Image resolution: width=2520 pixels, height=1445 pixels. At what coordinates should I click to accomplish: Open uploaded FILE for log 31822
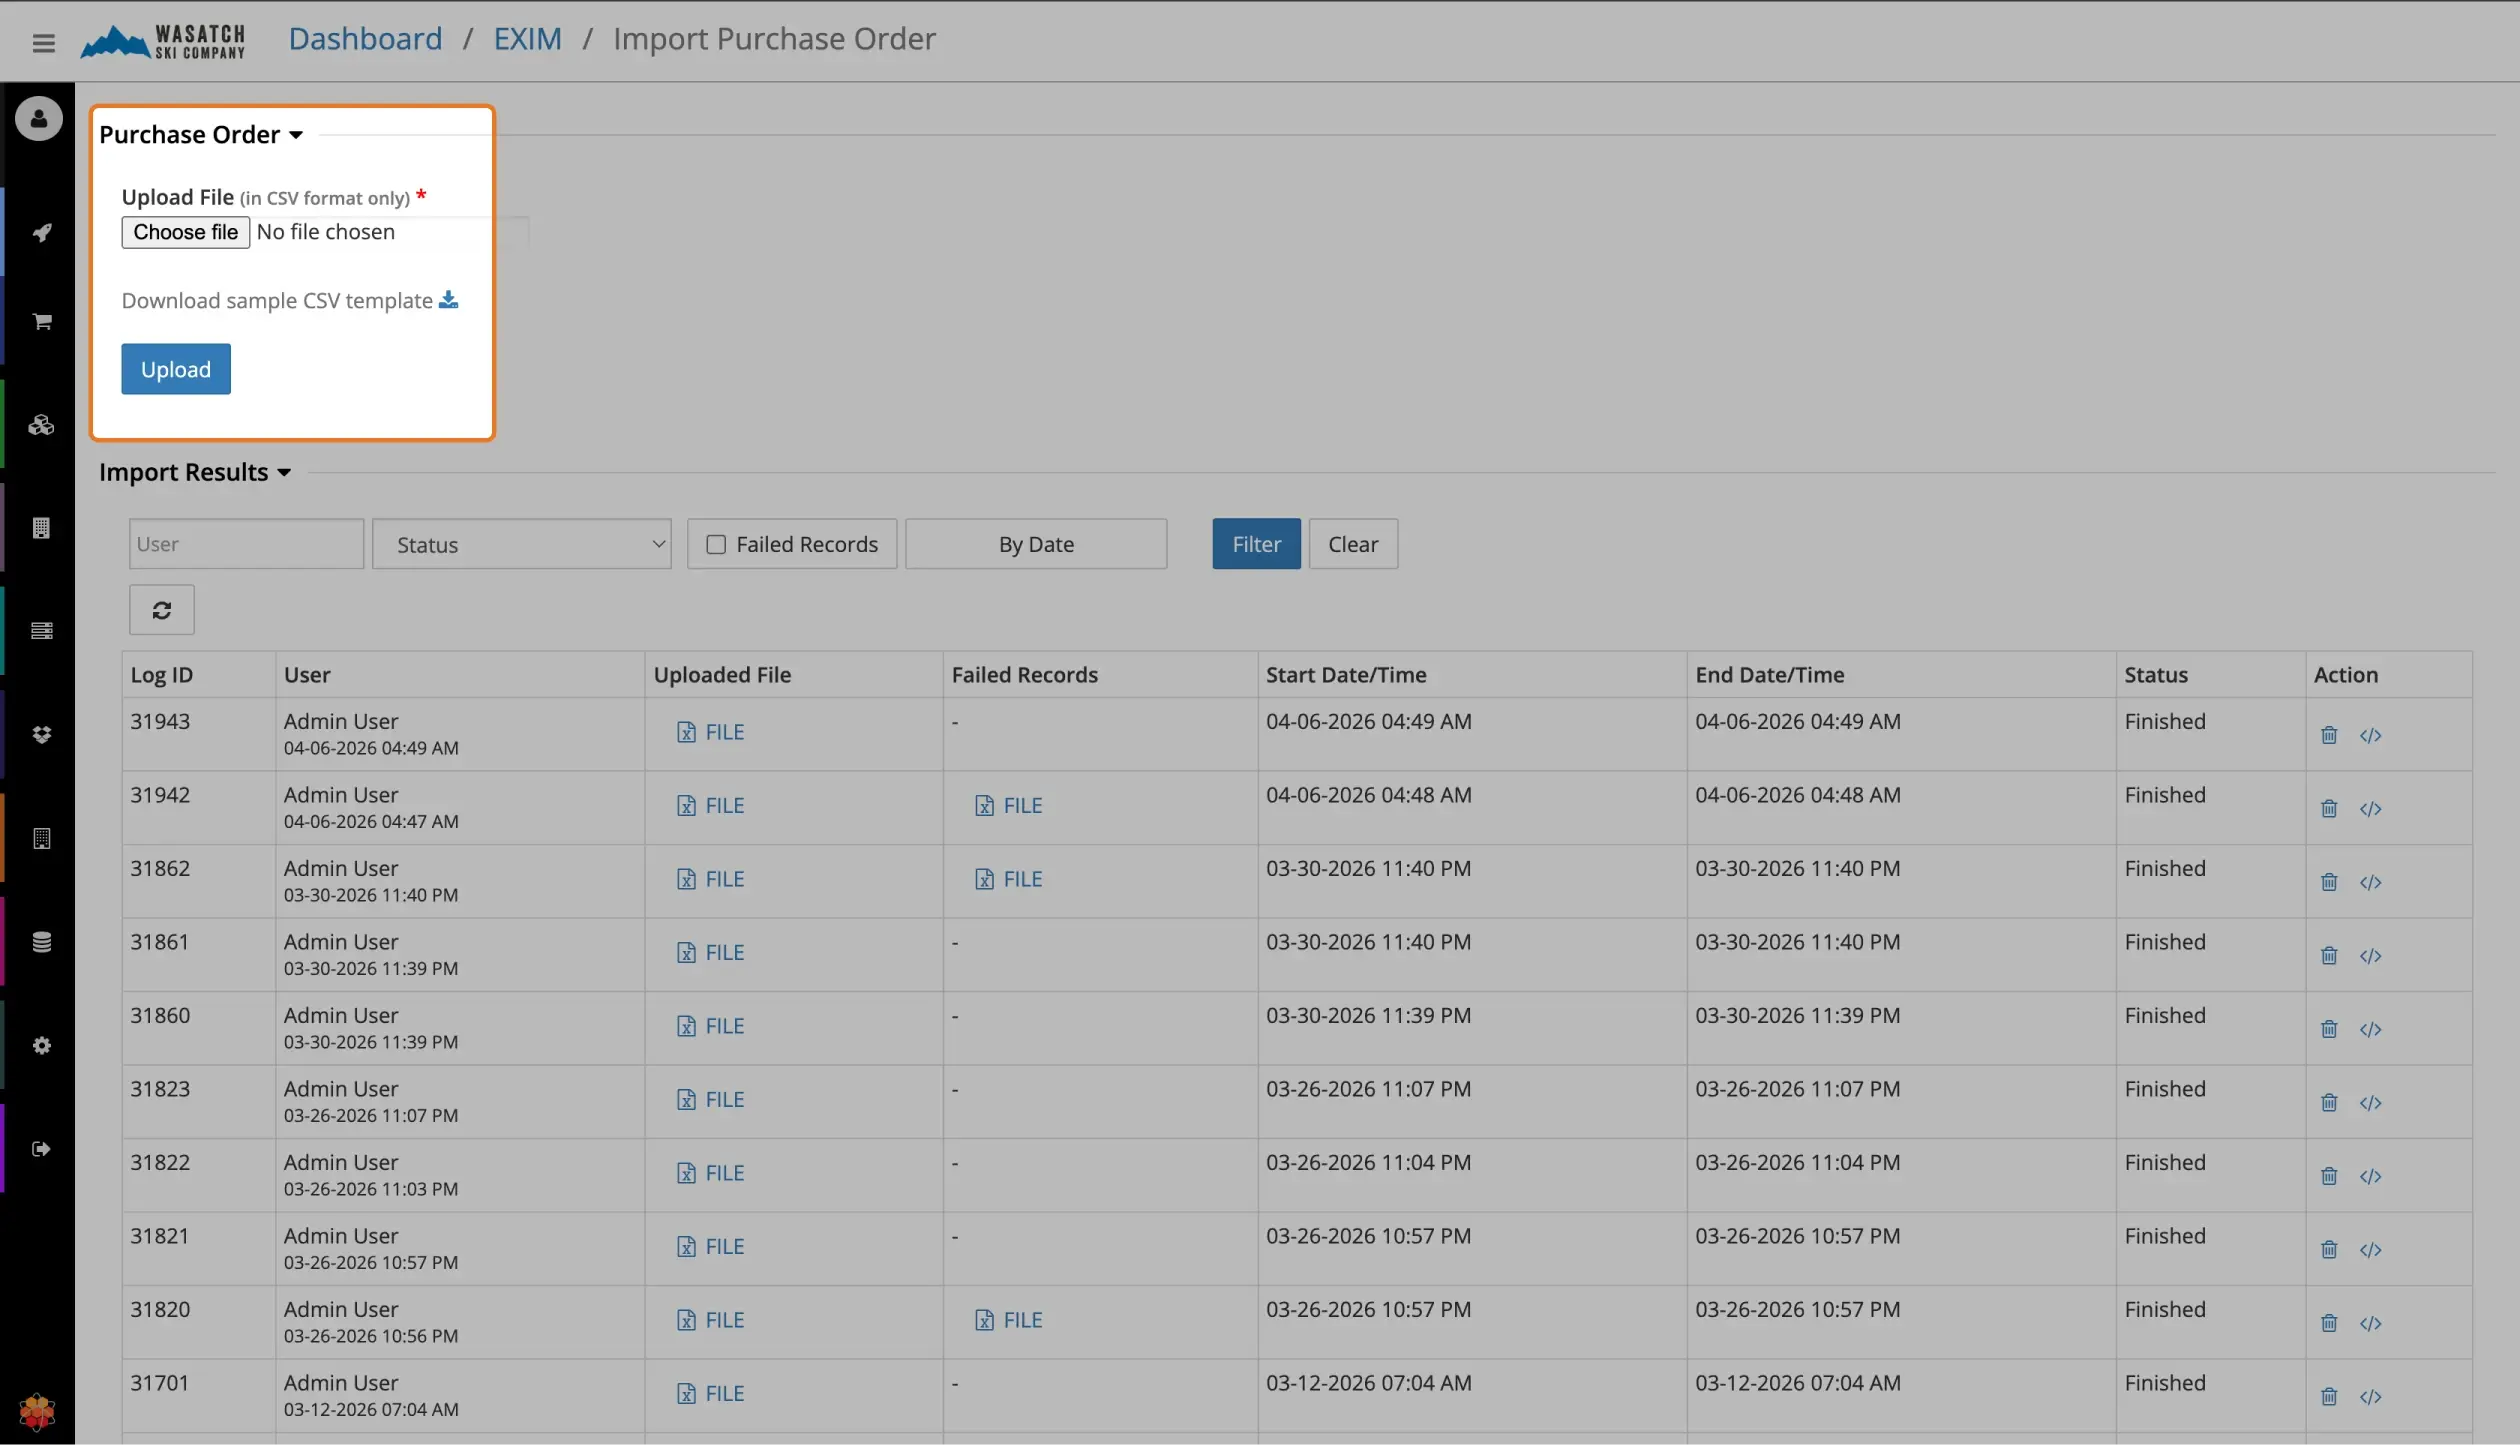pos(711,1173)
